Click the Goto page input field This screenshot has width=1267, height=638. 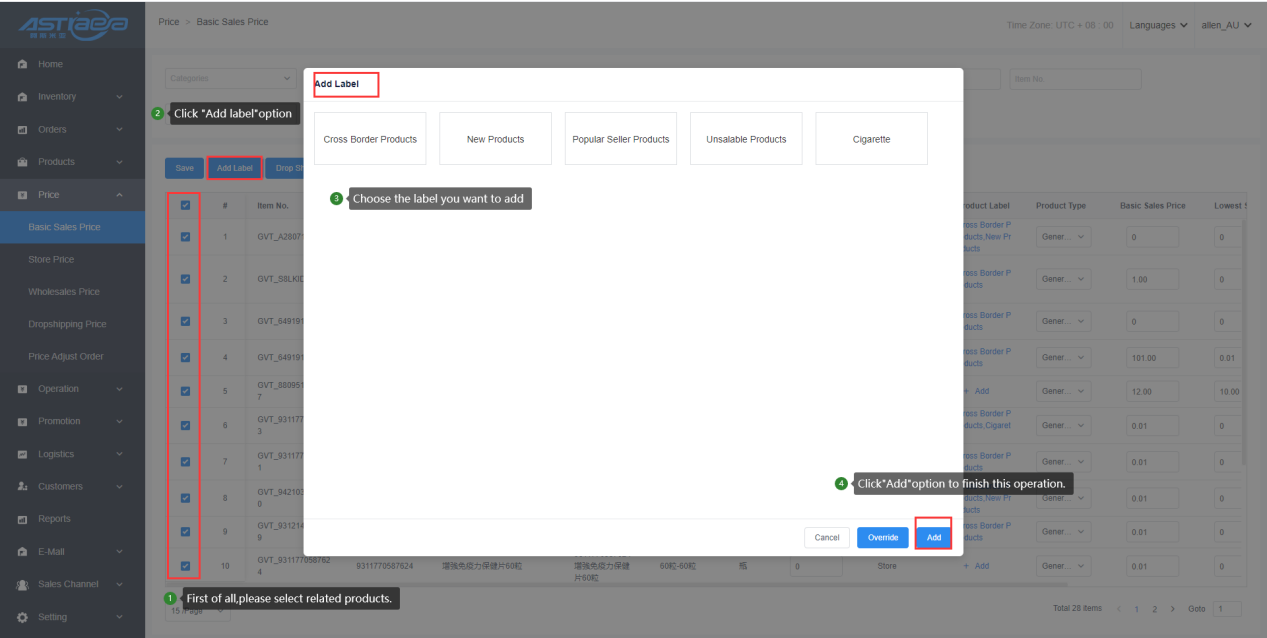tap(1226, 608)
